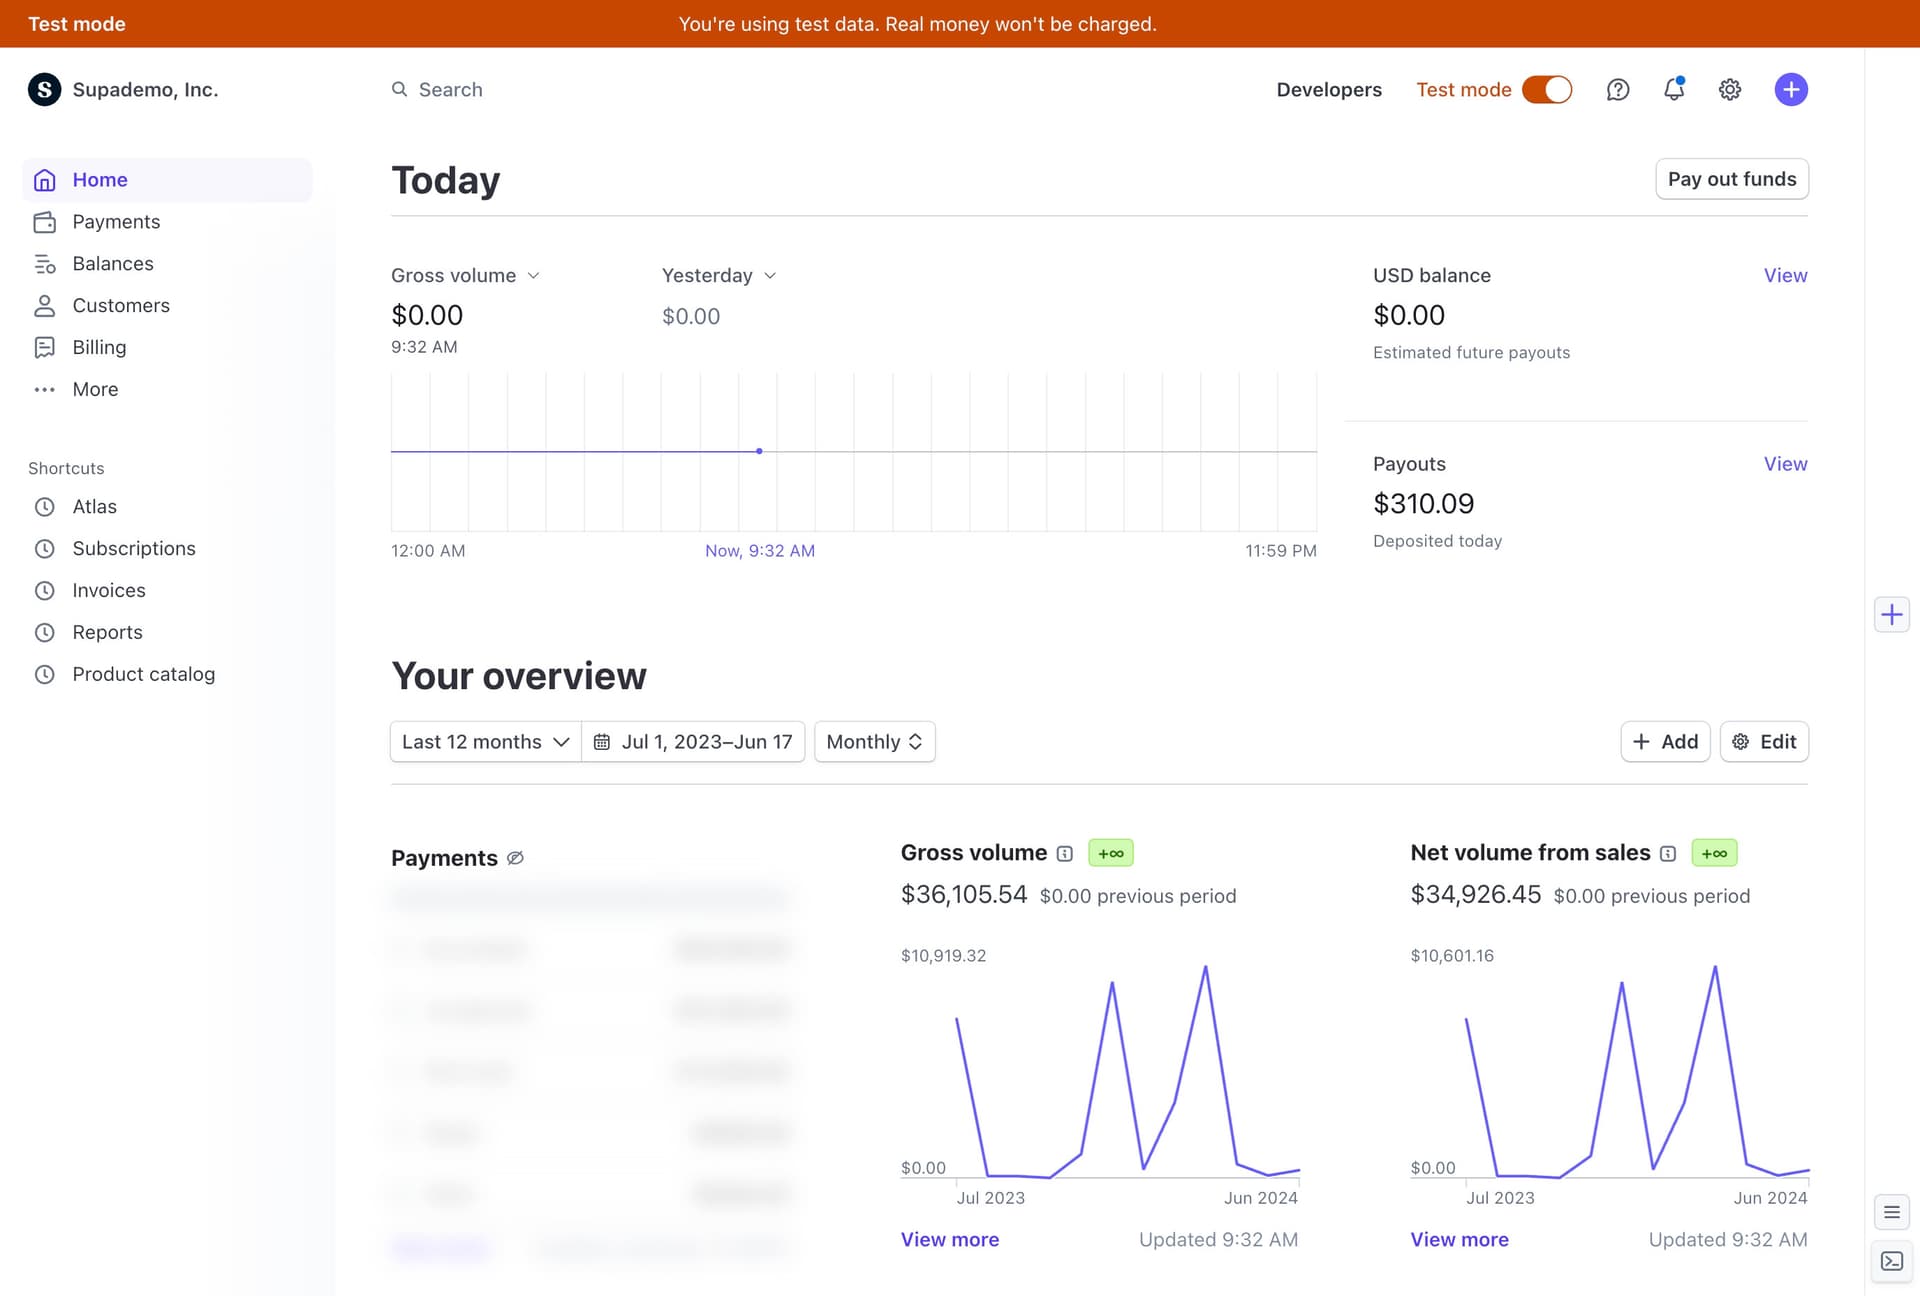This screenshot has width=1920, height=1296.
Task: Open Payments in the sidebar
Action: click(116, 222)
